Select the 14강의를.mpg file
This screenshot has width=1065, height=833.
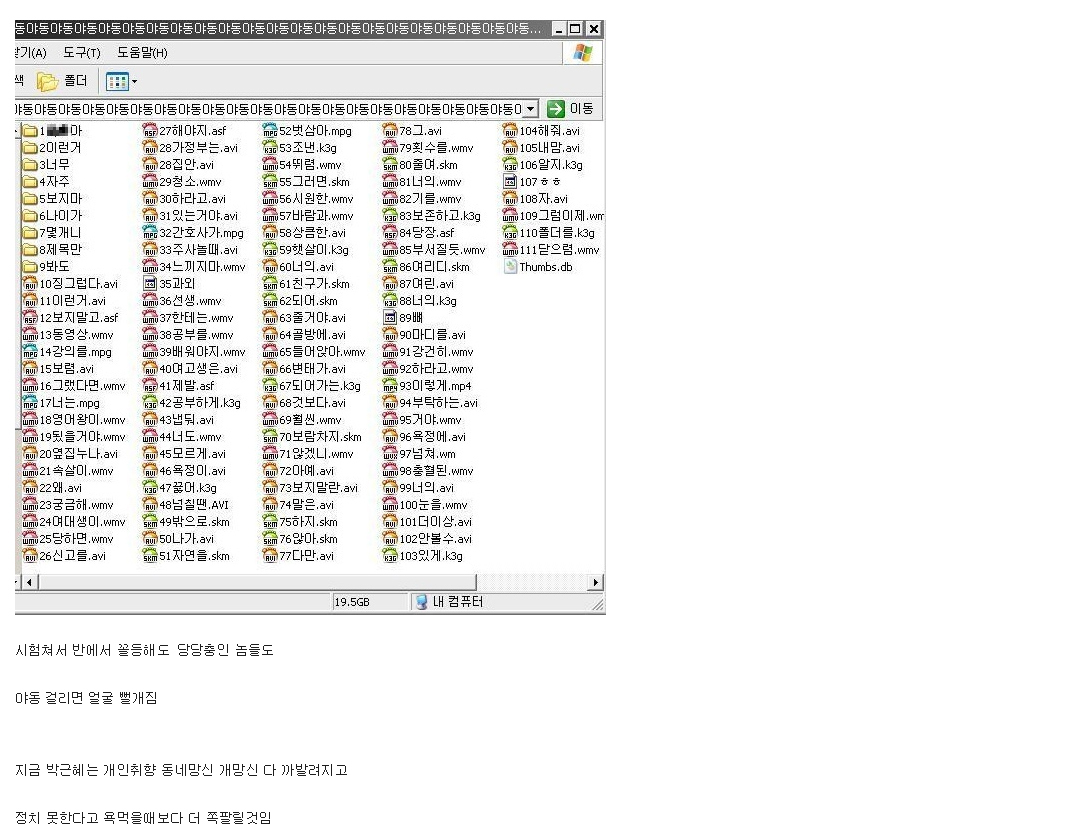coord(67,352)
